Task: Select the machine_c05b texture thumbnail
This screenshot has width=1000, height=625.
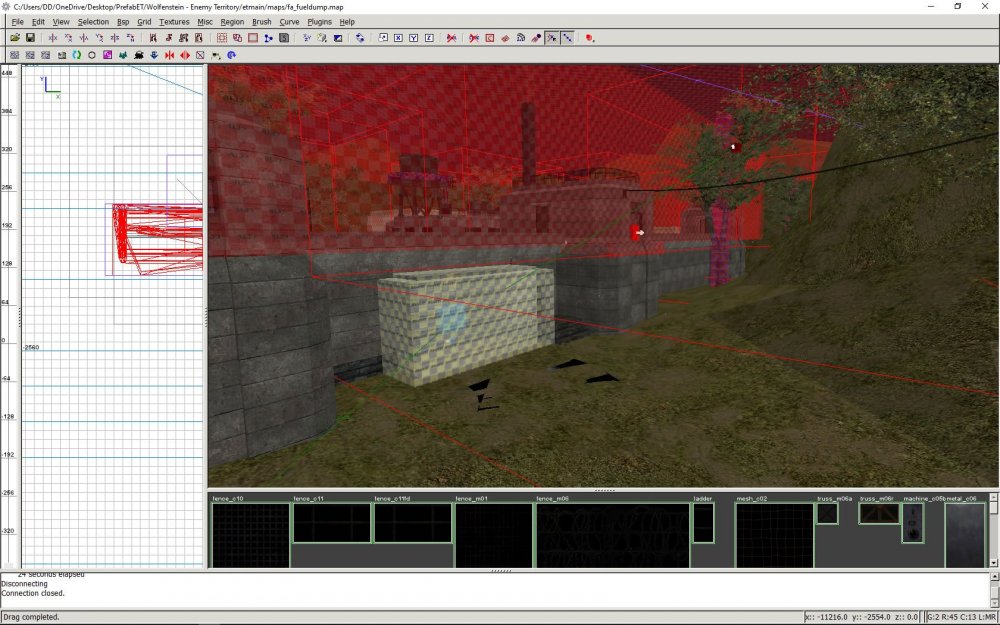Action: (913, 523)
